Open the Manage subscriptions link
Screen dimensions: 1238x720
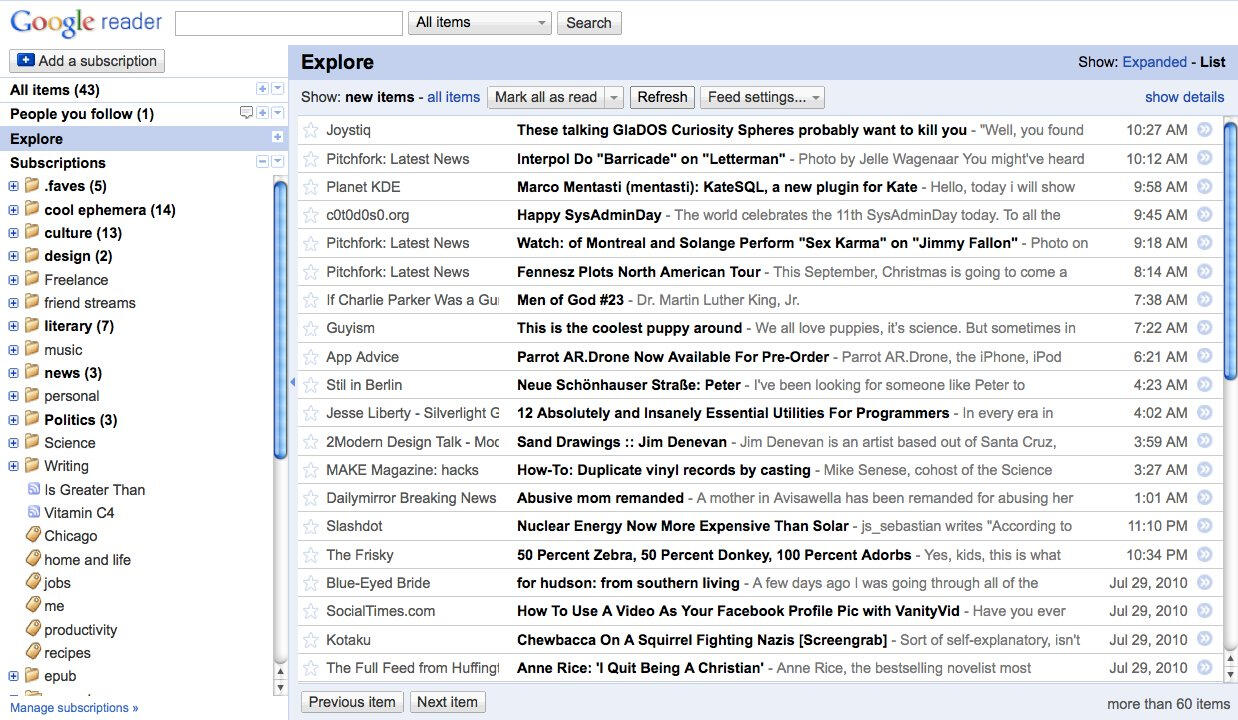coord(74,708)
